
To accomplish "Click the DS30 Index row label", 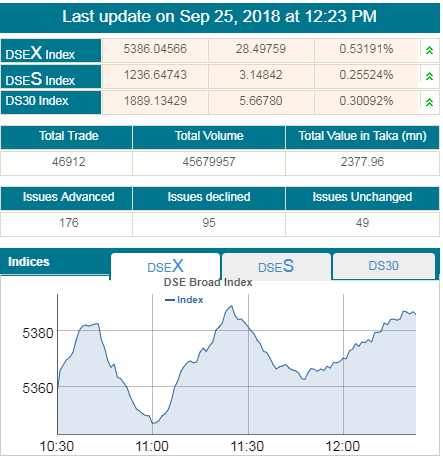I will point(51,102).
